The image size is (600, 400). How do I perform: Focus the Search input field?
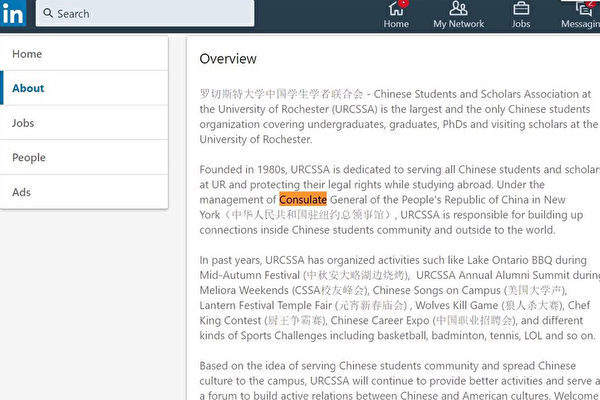coord(145,13)
